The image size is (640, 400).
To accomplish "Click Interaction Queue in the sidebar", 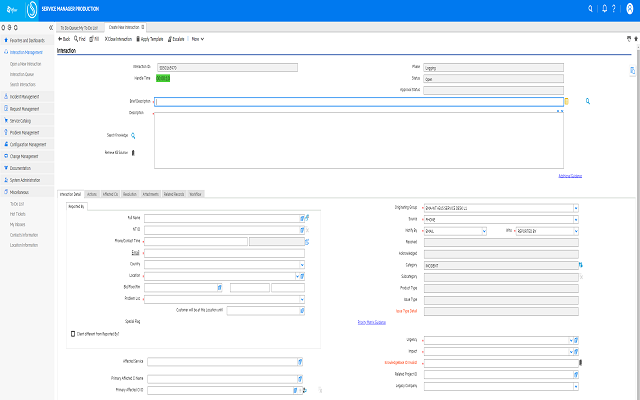I will [22, 74].
